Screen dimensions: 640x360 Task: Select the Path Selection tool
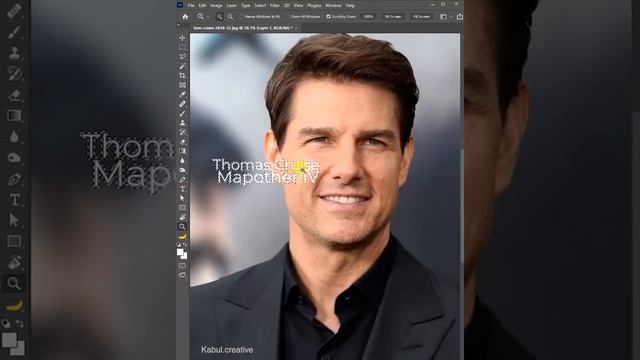pyautogui.click(x=182, y=198)
